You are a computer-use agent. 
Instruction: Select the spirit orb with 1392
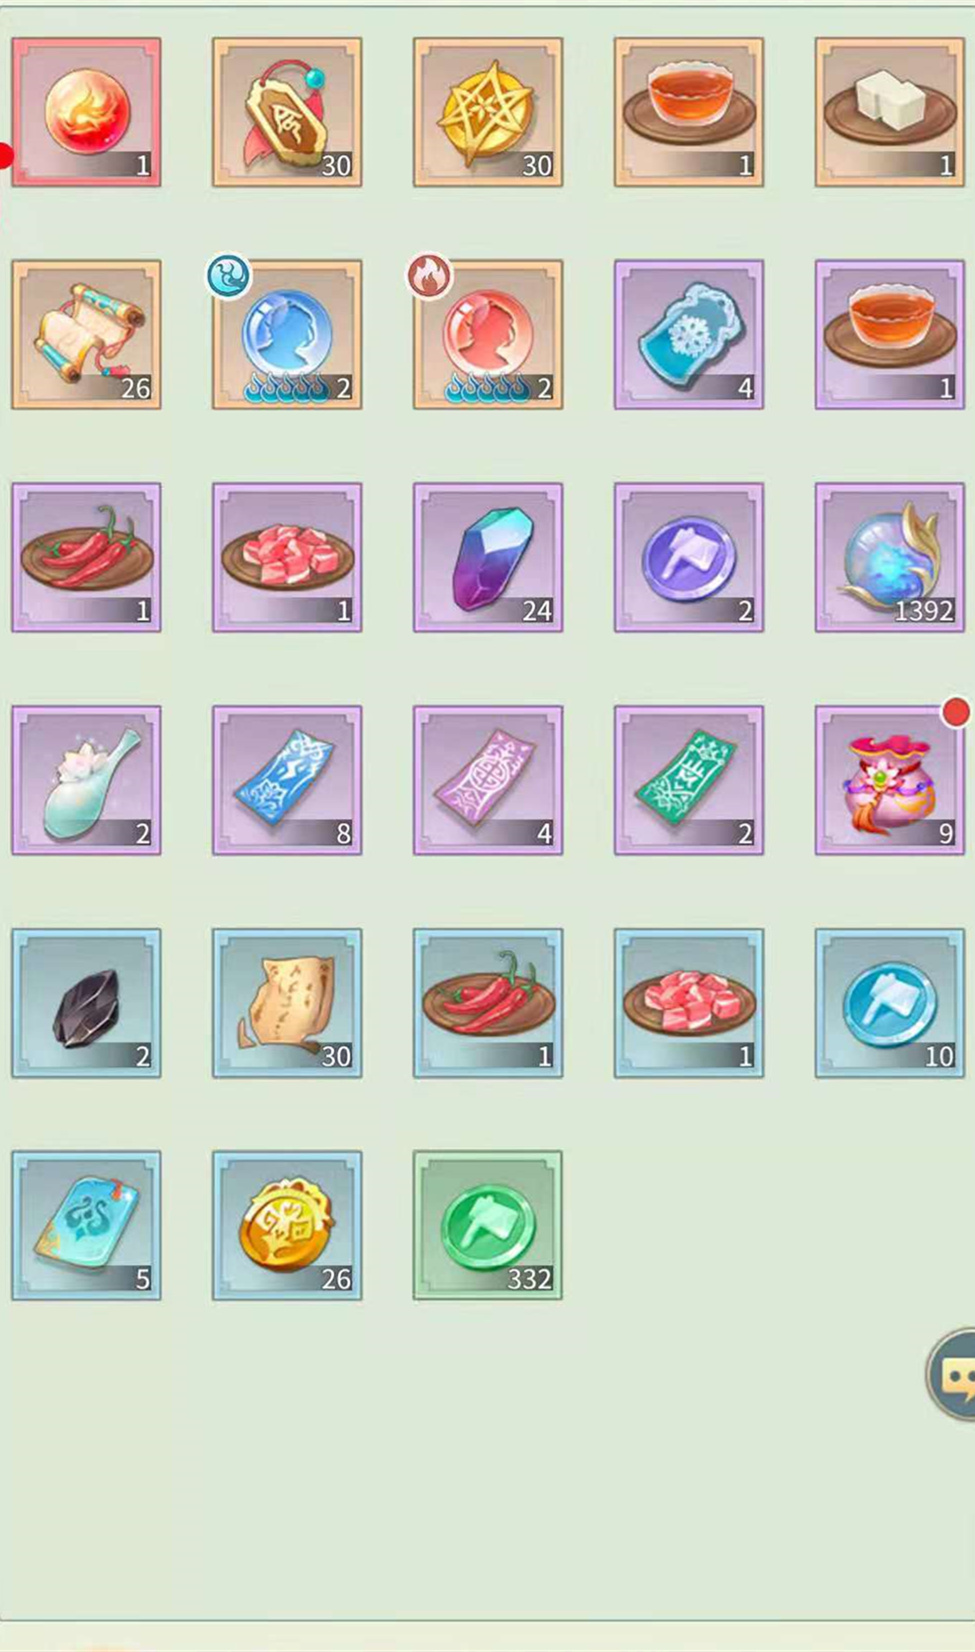(x=890, y=557)
